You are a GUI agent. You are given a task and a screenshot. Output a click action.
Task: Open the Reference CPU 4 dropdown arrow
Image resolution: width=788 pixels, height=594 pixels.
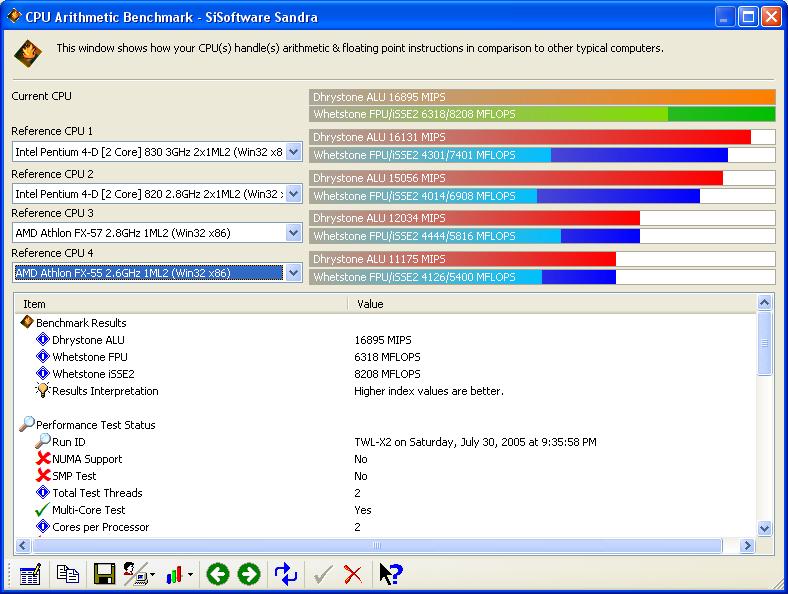point(293,273)
